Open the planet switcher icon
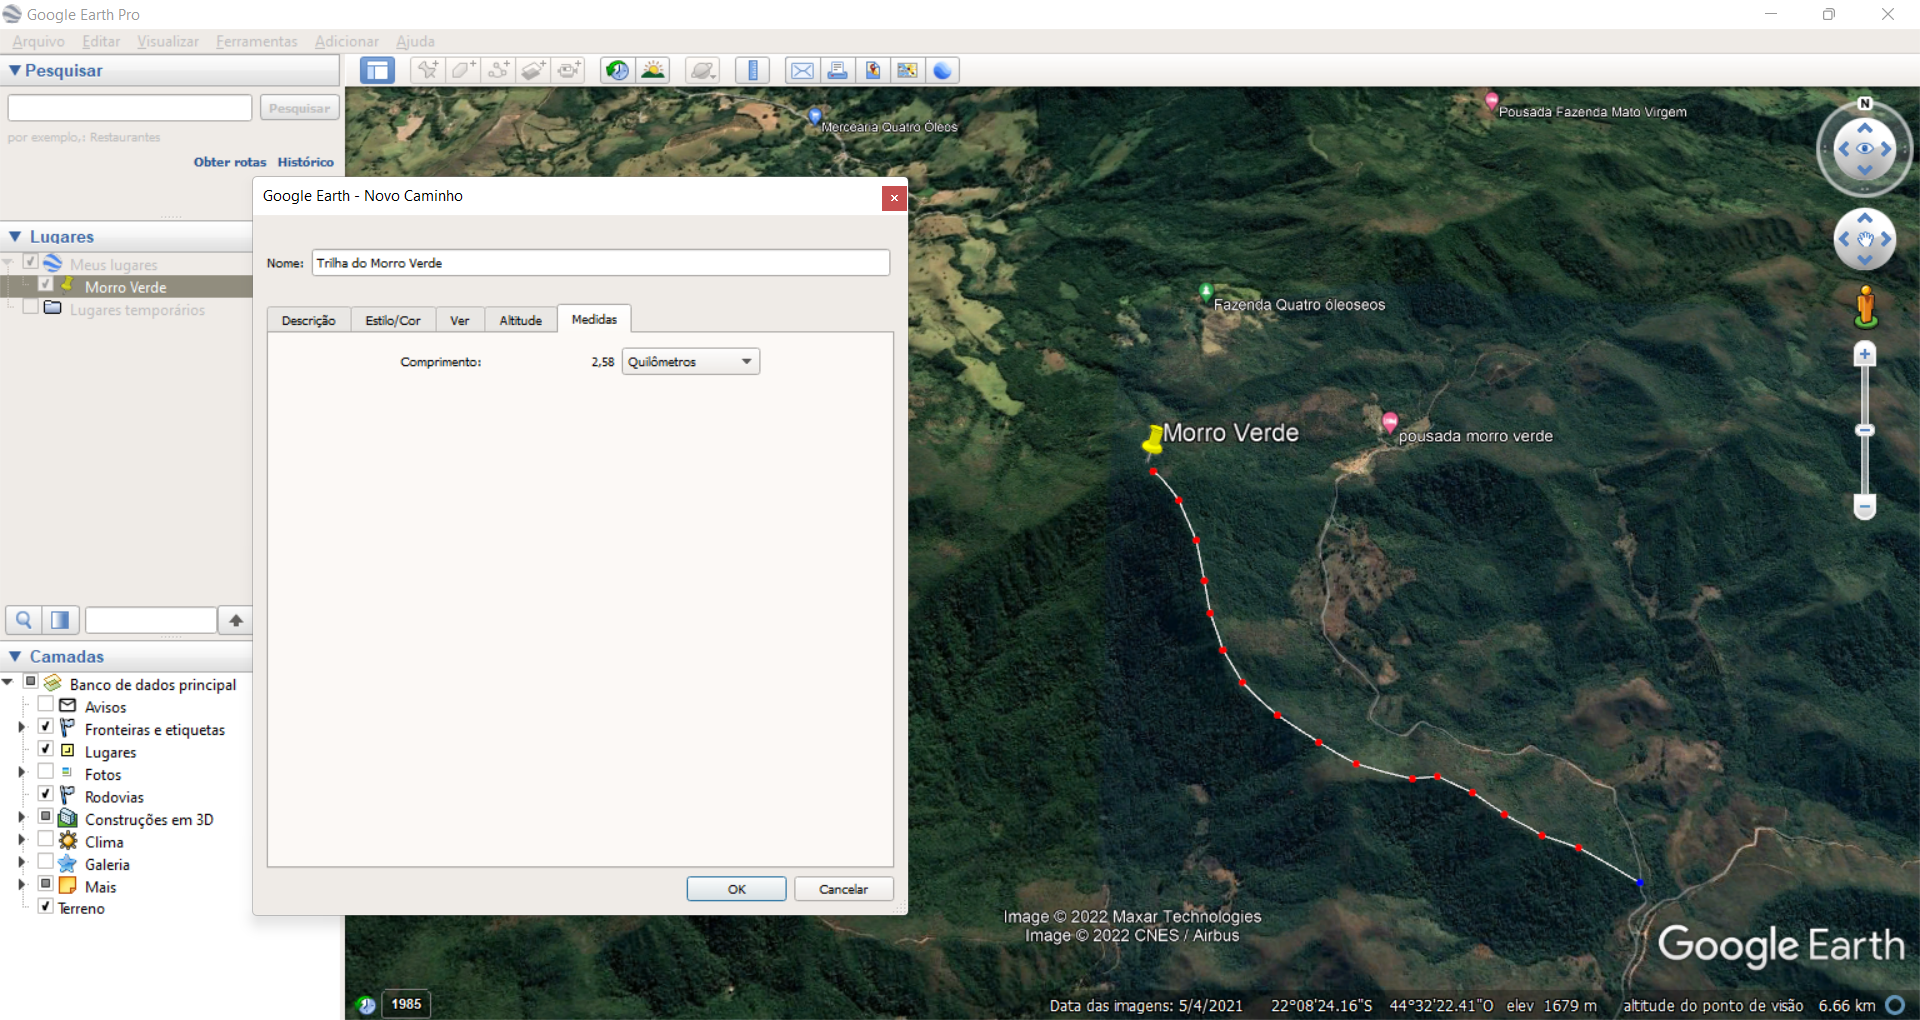This screenshot has height=1020, width=1920. coord(703,70)
